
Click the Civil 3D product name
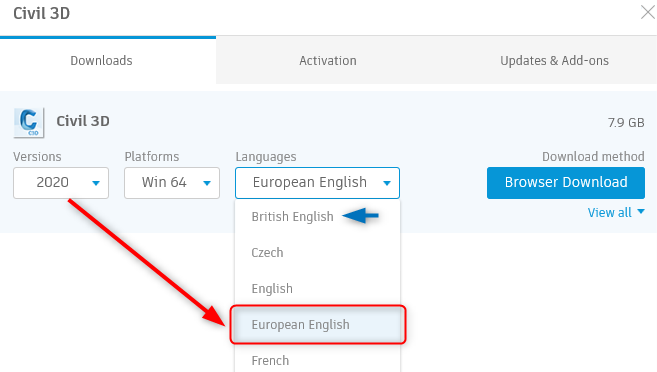coord(83,121)
